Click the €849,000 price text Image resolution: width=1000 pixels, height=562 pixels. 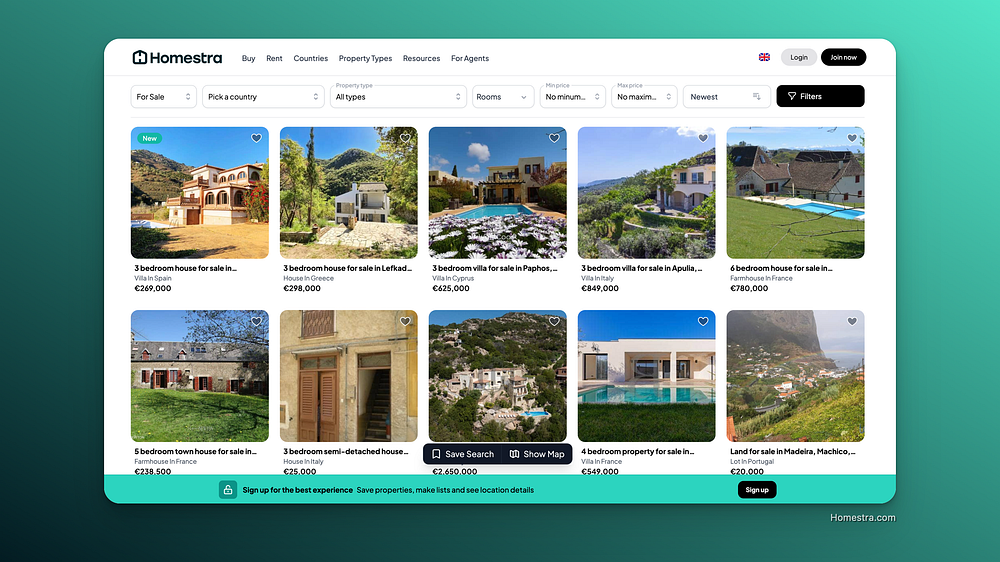(x=599, y=288)
